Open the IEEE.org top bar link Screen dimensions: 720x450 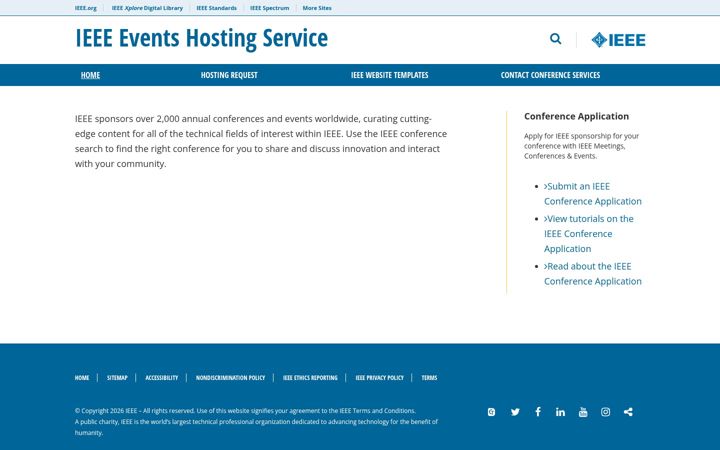[x=86, y=8]
